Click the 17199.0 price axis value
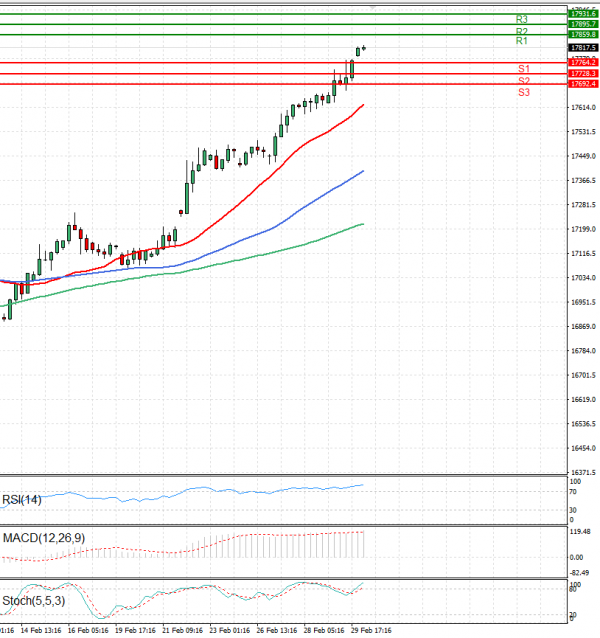This screenshot has width=600, height=638. pos(583,229)
